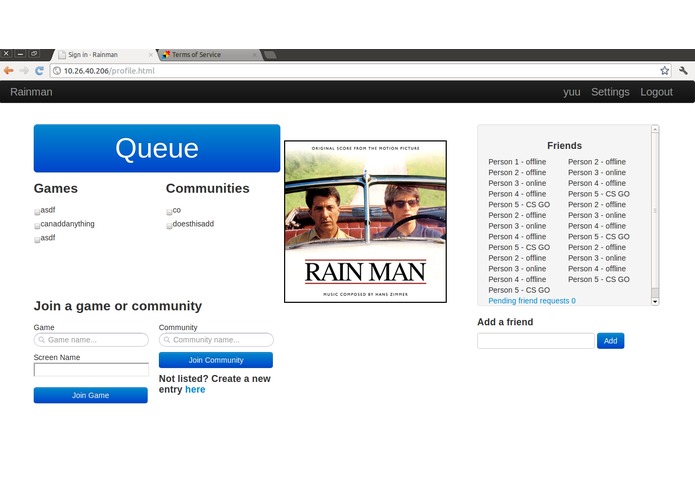Check the first asdf game checkbox
This screenshot has height=494, width=695.
coord(37,212)
